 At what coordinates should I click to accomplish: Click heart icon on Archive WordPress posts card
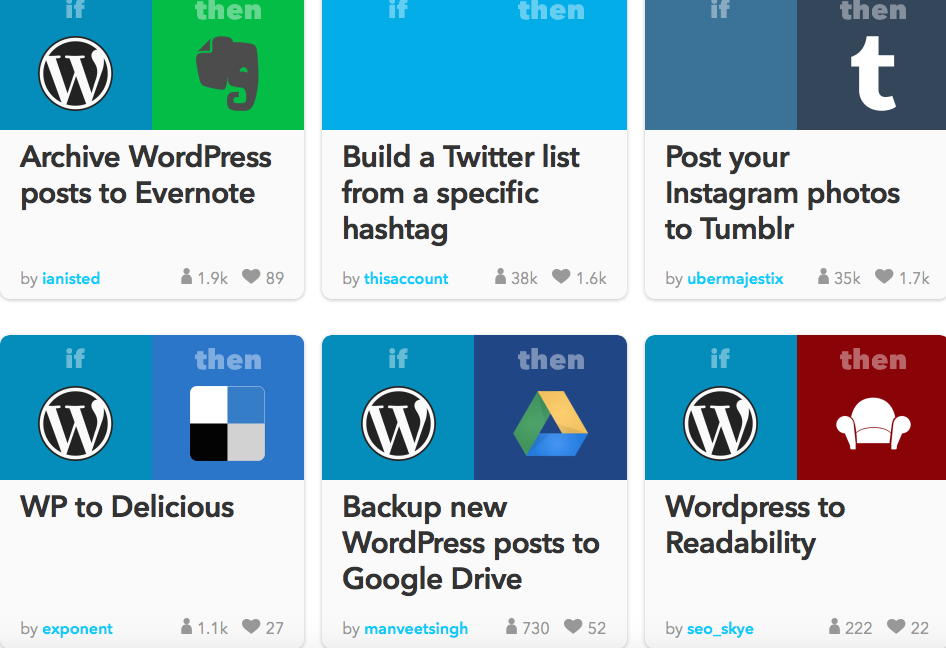[x=251, y=276]
